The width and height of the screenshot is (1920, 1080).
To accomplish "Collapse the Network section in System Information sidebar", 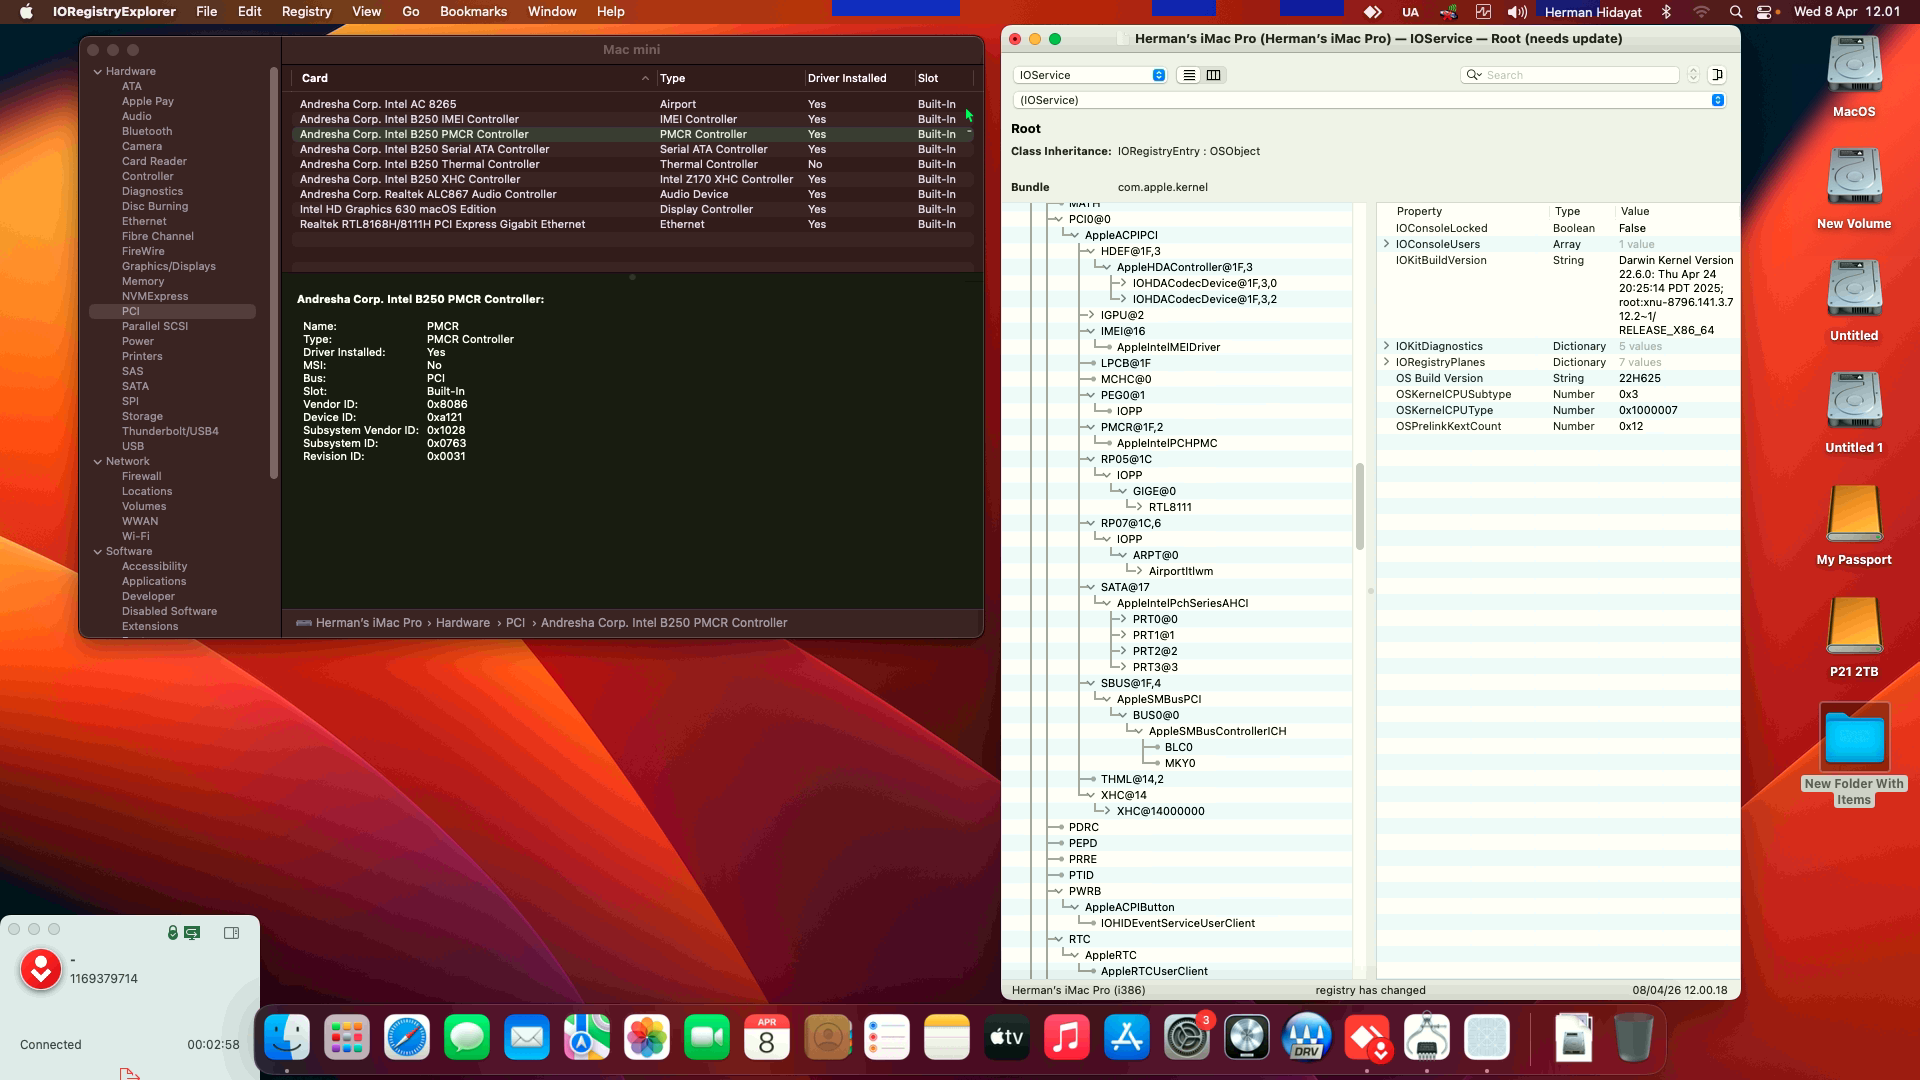I will 98,462.
